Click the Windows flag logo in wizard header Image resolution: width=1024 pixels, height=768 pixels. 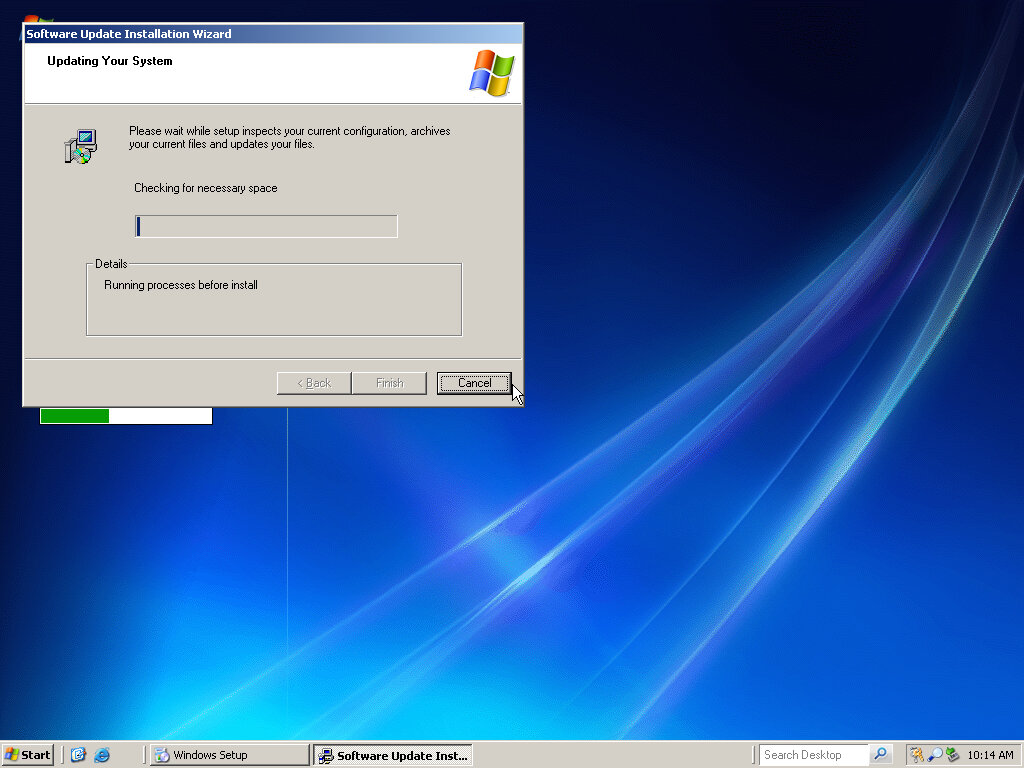coord(491,73)
